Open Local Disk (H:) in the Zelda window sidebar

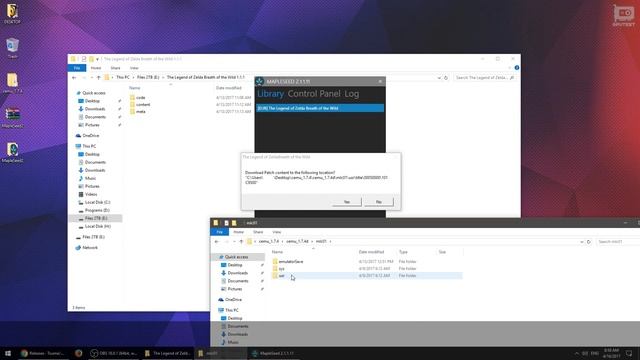[98, 226]
